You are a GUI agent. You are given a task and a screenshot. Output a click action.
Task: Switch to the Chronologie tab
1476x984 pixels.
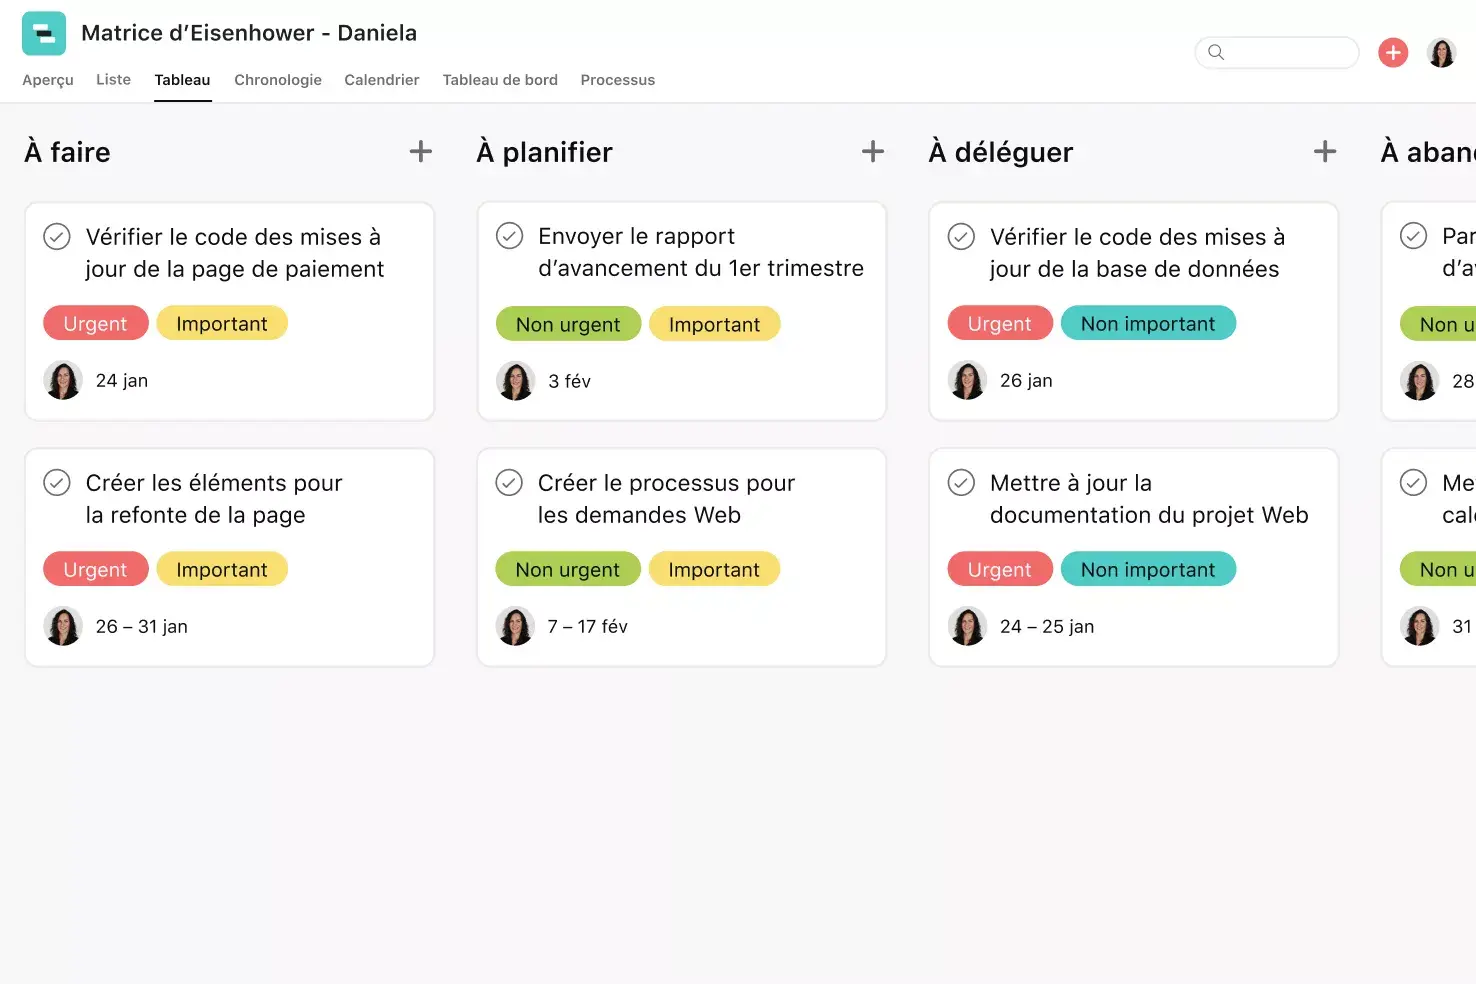(x=278, y=80)
